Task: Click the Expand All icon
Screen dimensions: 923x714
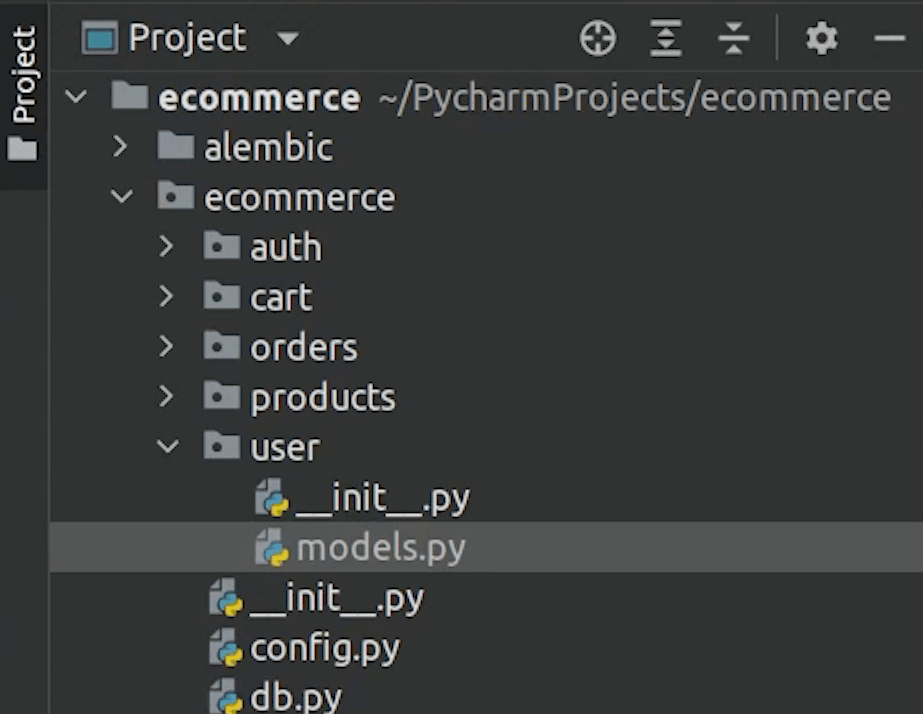Action: (x=665, y=39)
